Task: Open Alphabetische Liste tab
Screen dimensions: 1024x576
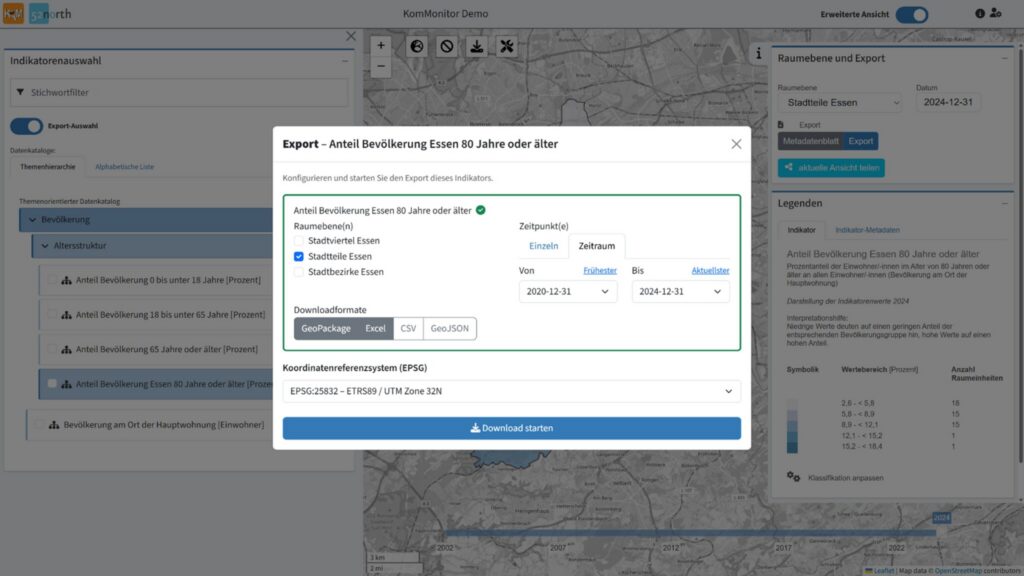Action: 124,167
